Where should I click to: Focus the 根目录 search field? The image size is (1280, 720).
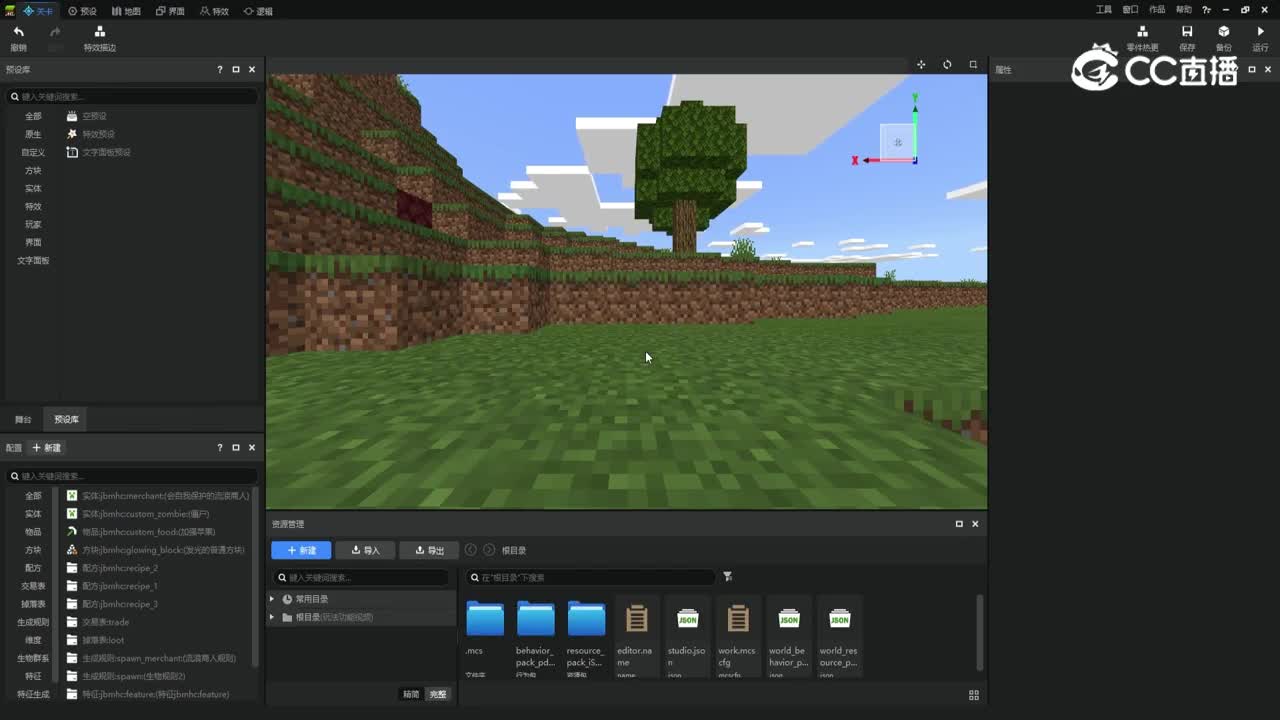pyautogui.click(x=590, y=577)
